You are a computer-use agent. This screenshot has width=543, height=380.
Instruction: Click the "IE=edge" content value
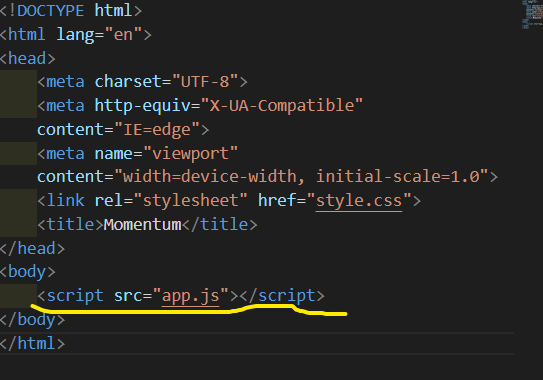157,130
